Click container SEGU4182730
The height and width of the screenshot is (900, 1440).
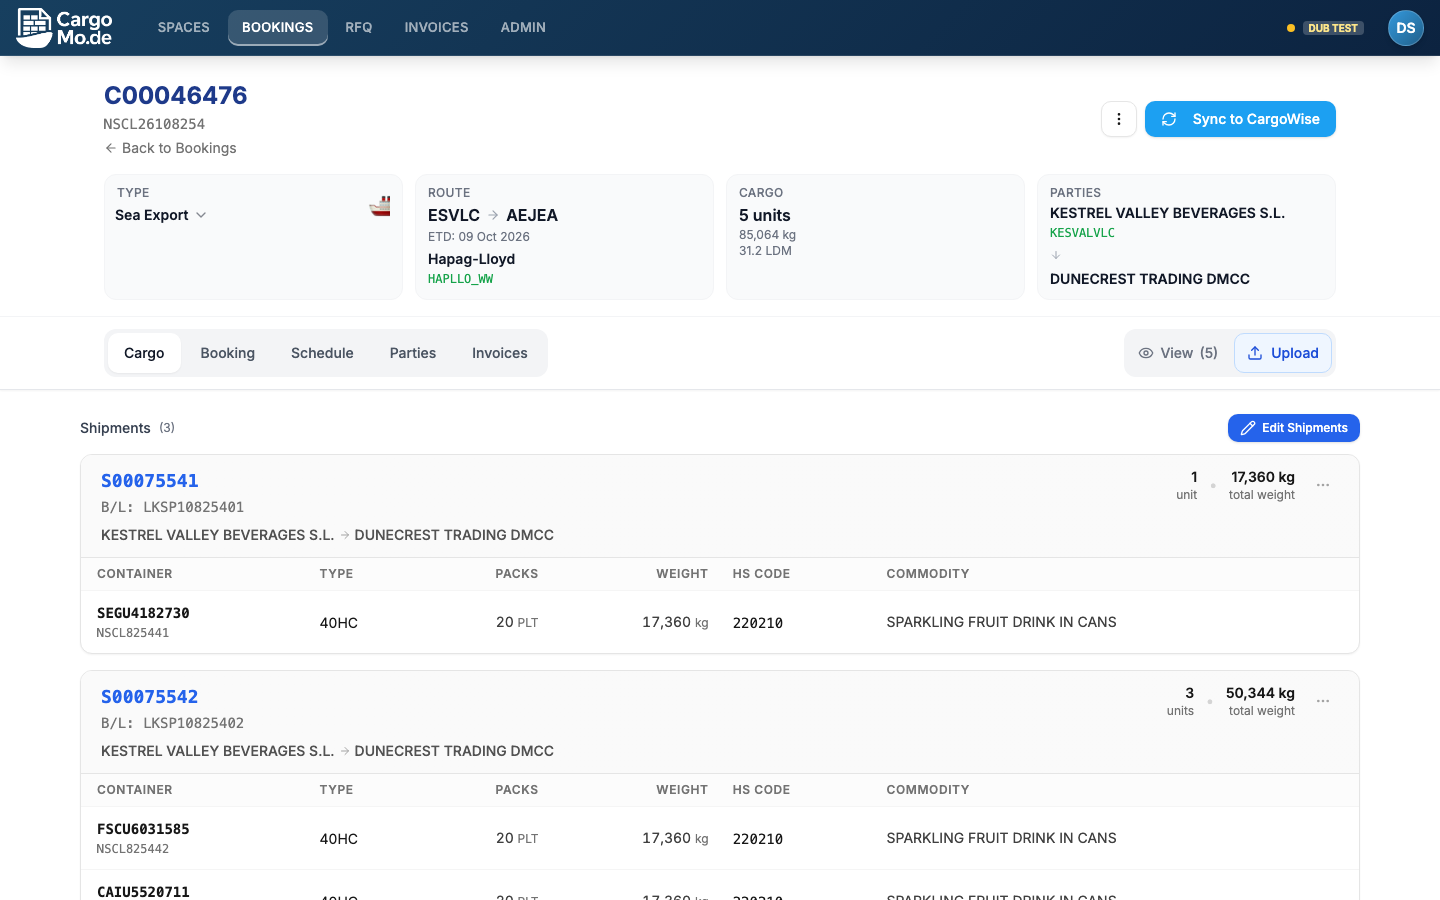pyautogui.click(x=143, y=613)
